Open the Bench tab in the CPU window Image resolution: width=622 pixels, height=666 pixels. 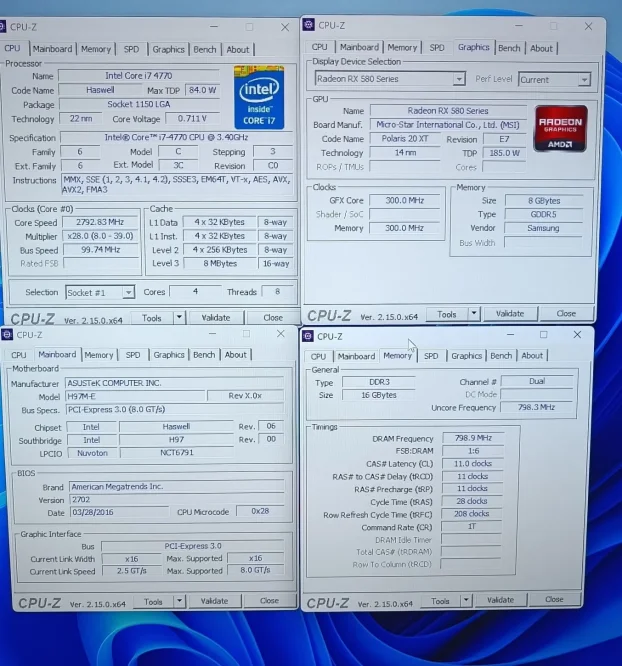tap(205, 49)
